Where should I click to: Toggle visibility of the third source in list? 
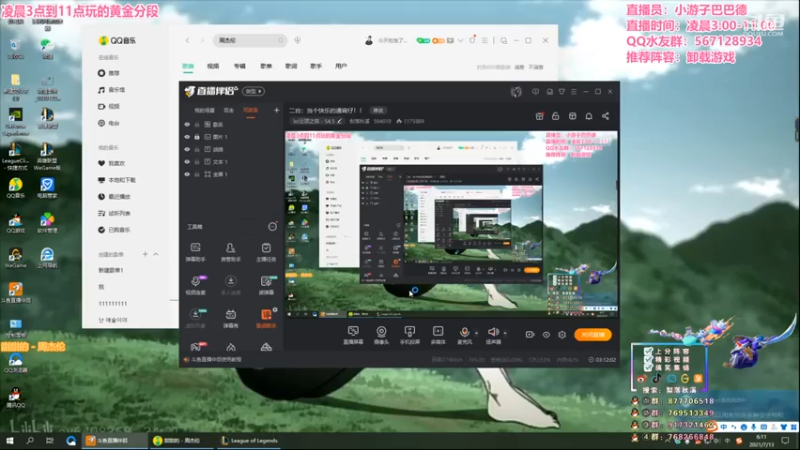187,149
